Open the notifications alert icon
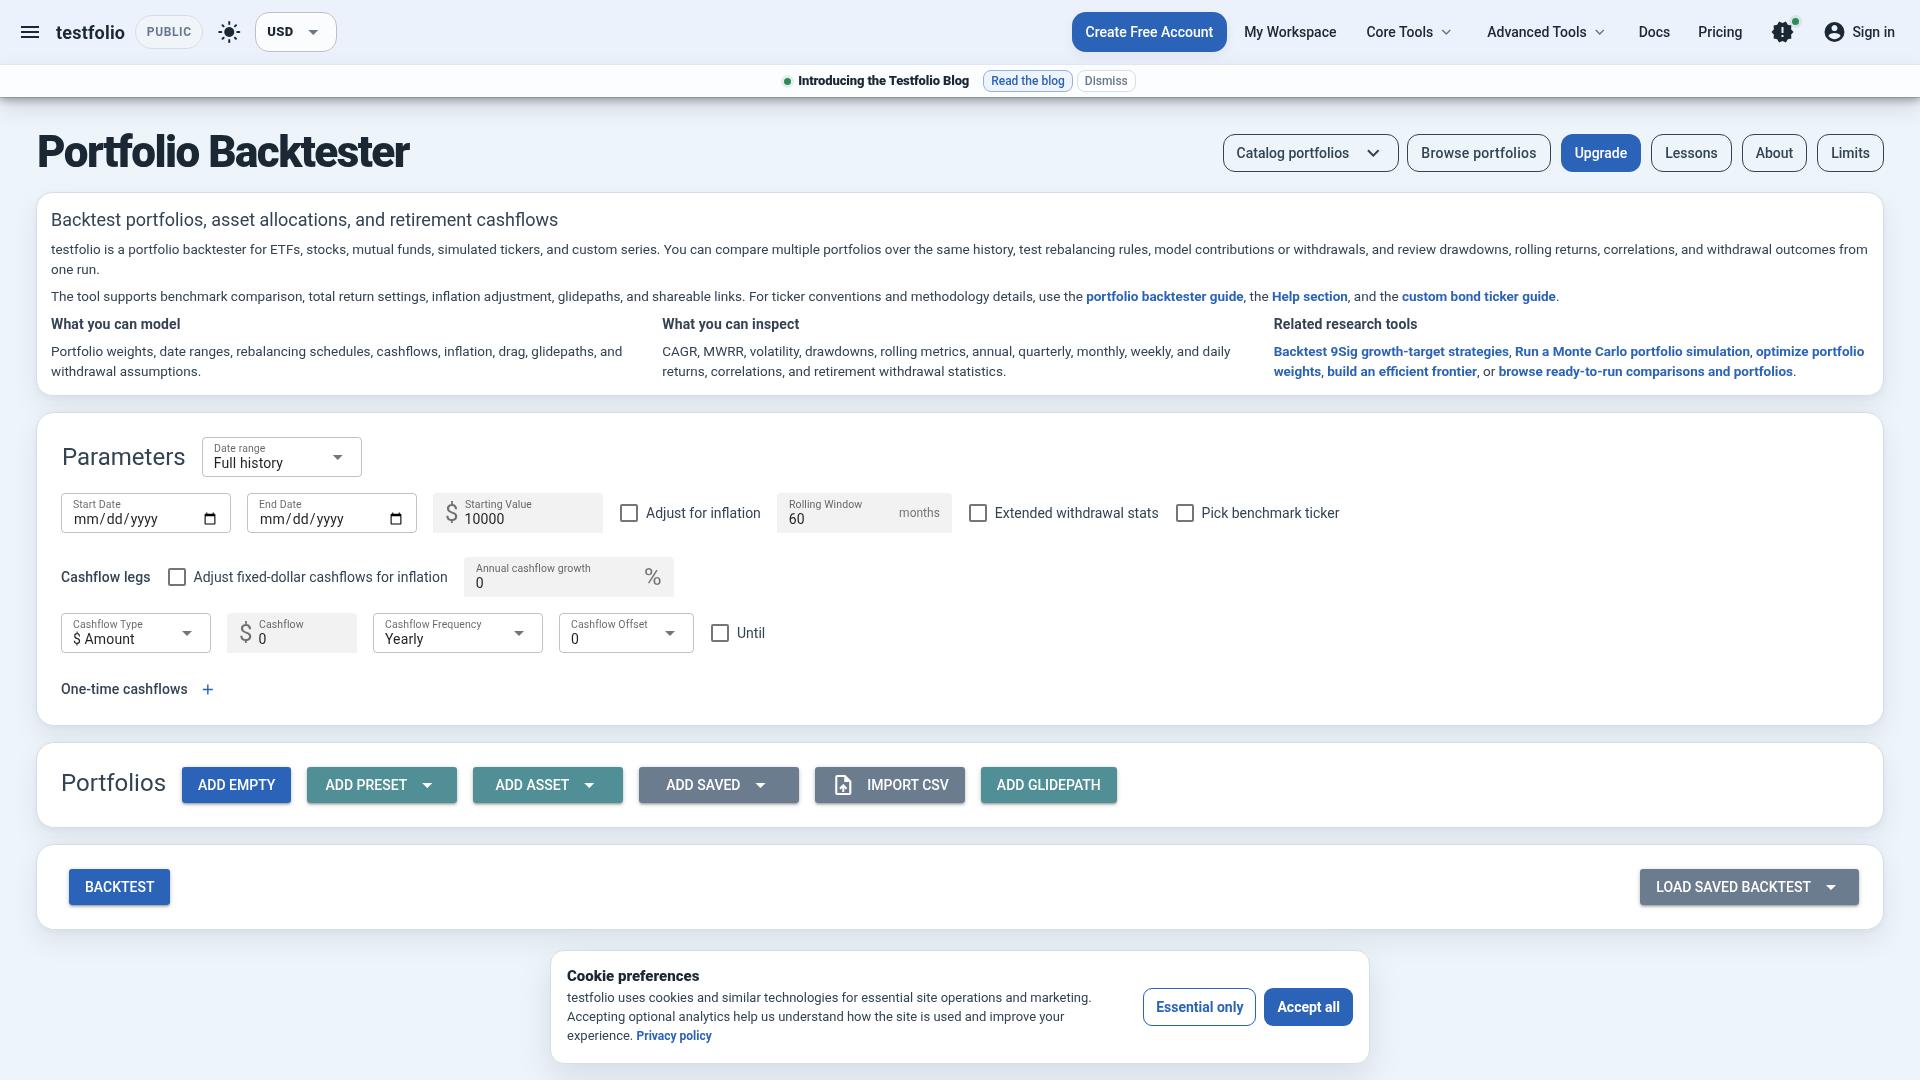1920x1080 pixels. pyautogui.click(x=1783, y=32)
